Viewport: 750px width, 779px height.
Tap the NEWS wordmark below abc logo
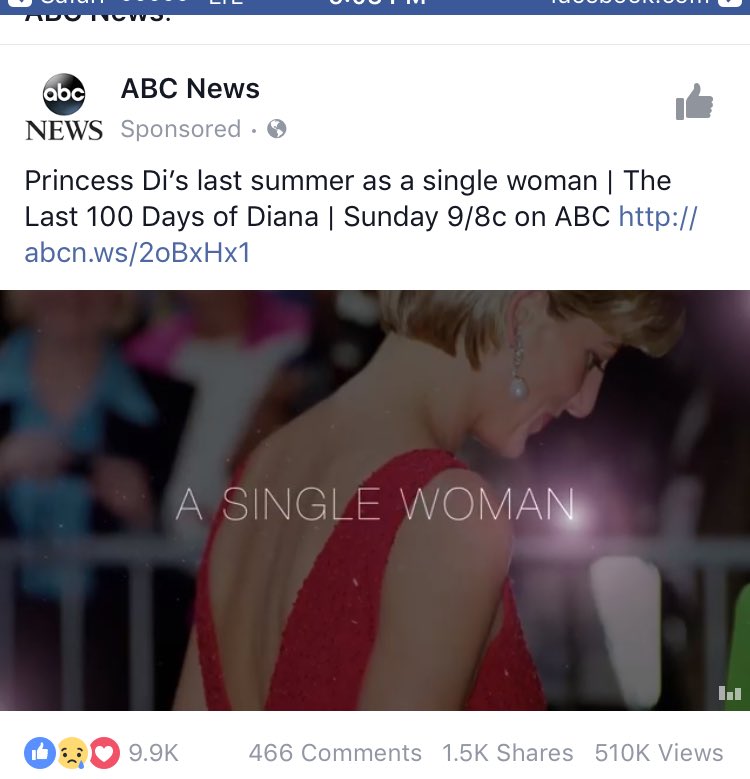click(x=64, y=130)
